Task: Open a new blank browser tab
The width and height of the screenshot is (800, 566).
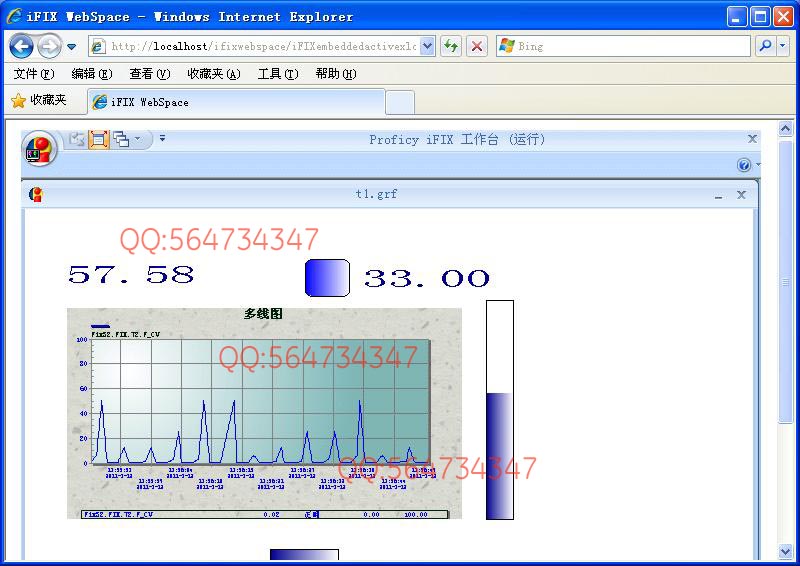Action: [x=400, y=103]
